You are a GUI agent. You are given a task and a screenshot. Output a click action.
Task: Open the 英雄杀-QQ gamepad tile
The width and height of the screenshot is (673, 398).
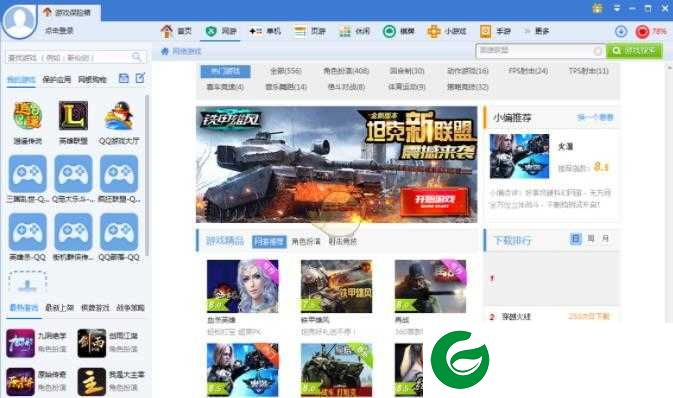pyautogui.click(x=27, y=232)
